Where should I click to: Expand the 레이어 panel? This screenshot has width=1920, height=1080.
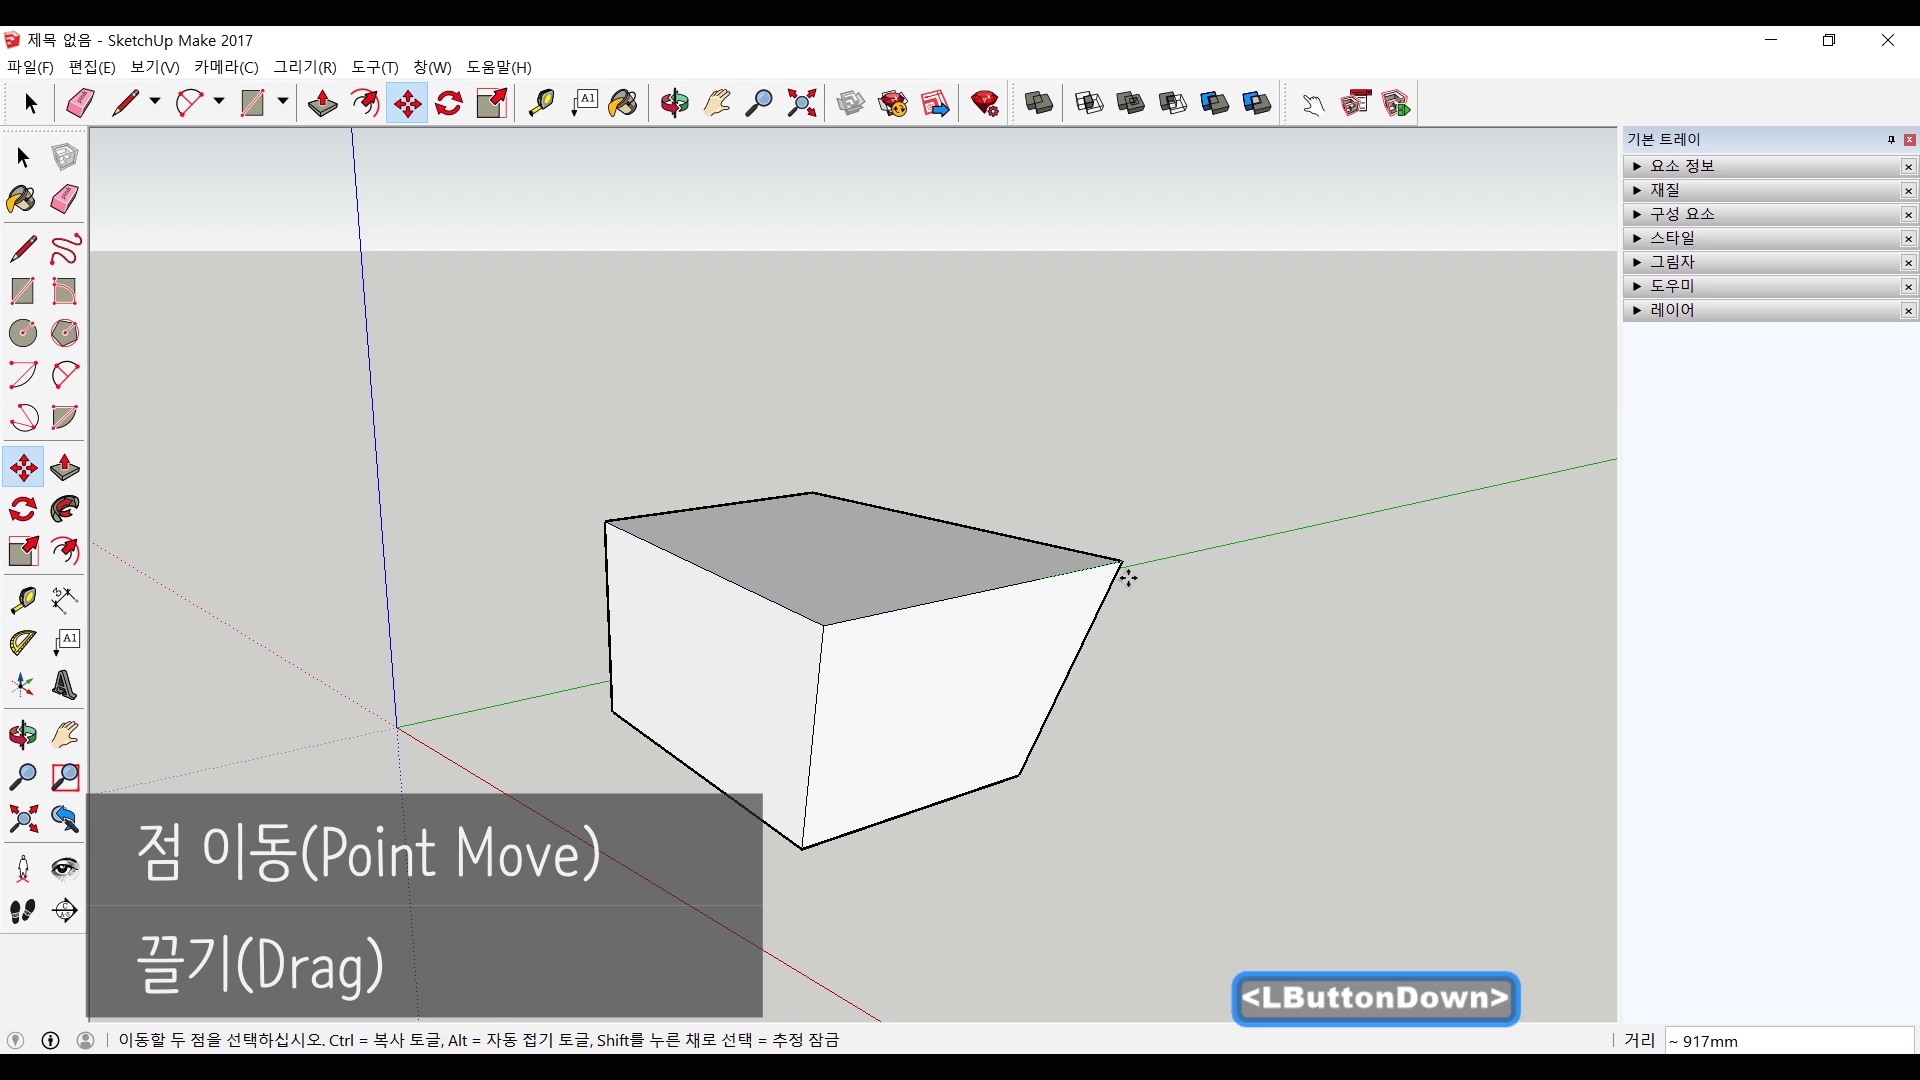[x=1672, y=310]
